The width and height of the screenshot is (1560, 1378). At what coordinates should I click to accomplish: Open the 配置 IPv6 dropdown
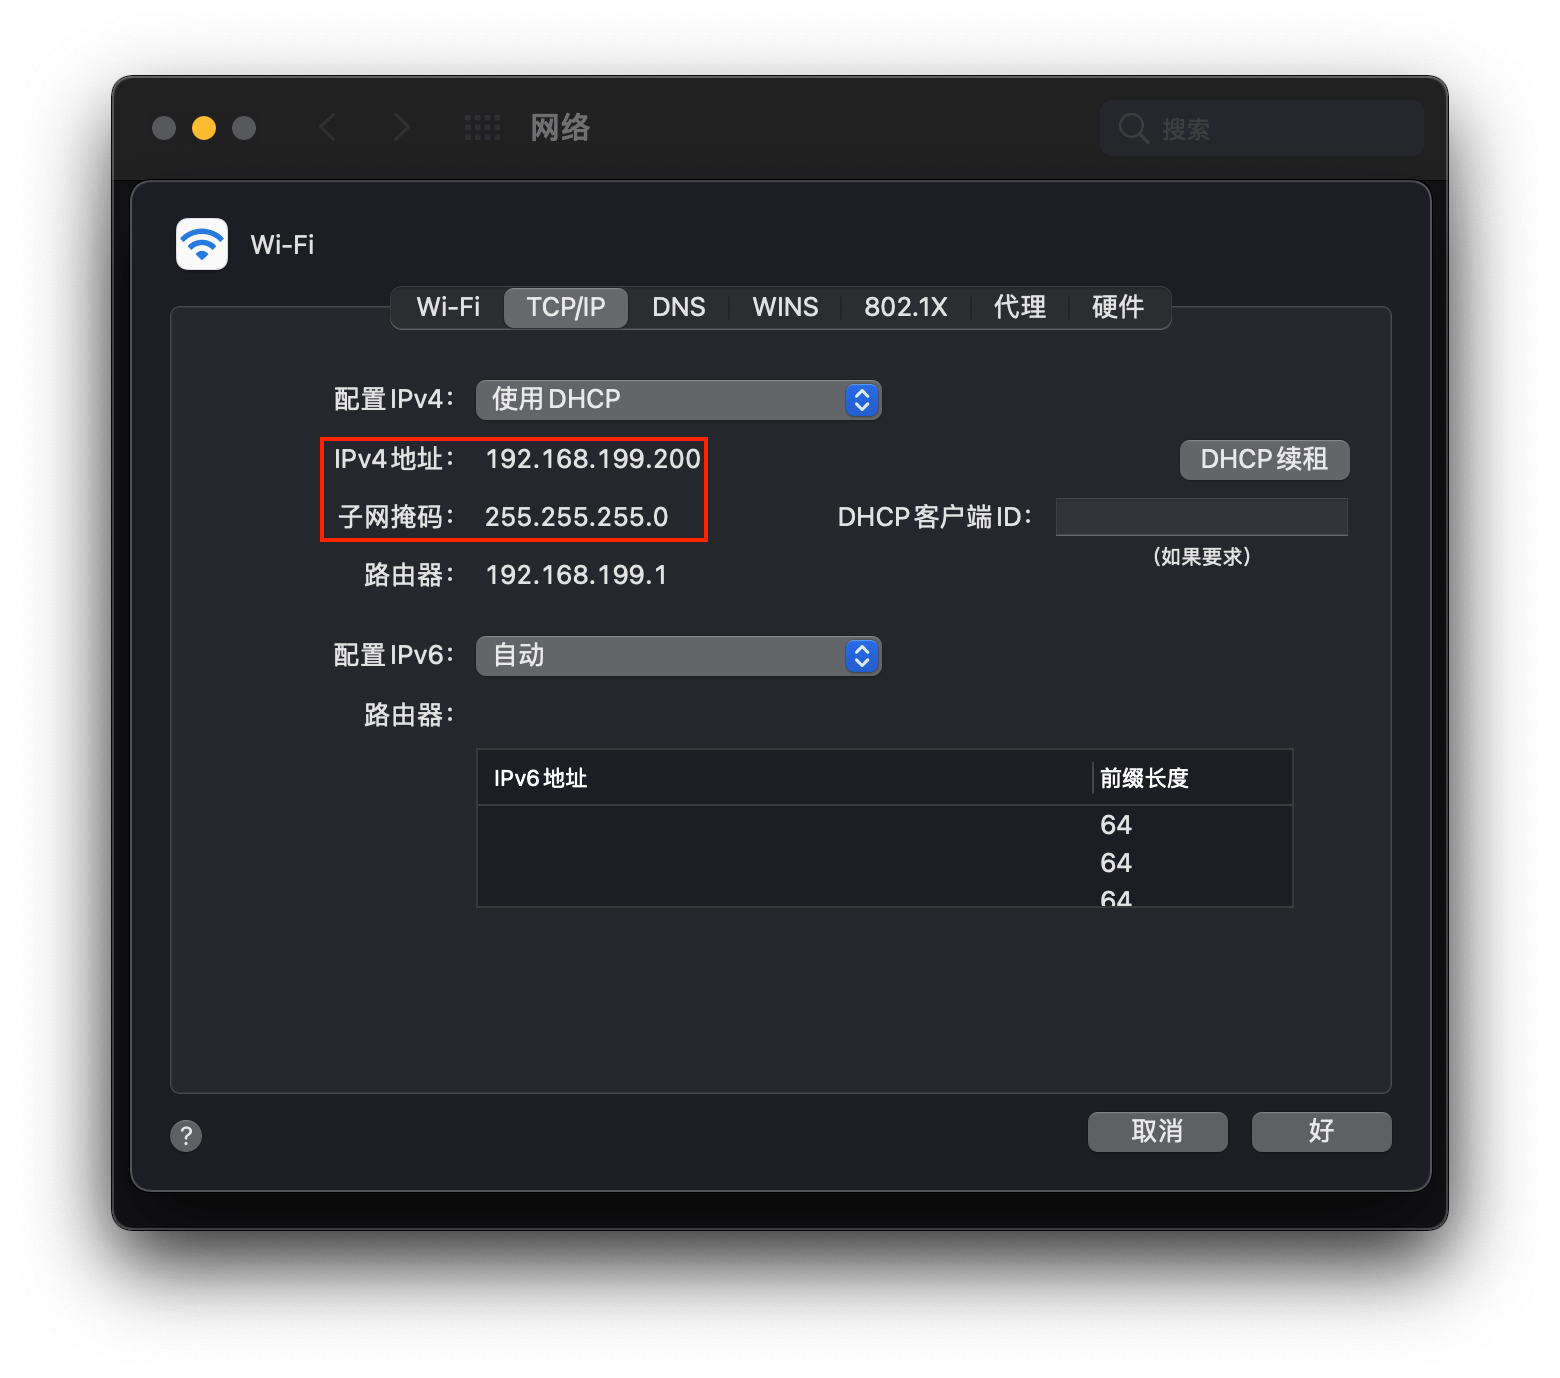point(678,655)
